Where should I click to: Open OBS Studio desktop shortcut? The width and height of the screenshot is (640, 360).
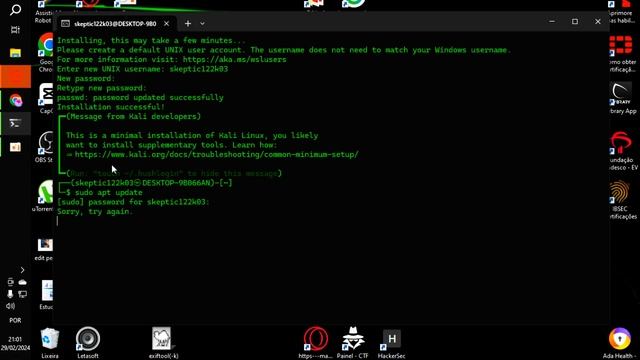coord(45,147)
